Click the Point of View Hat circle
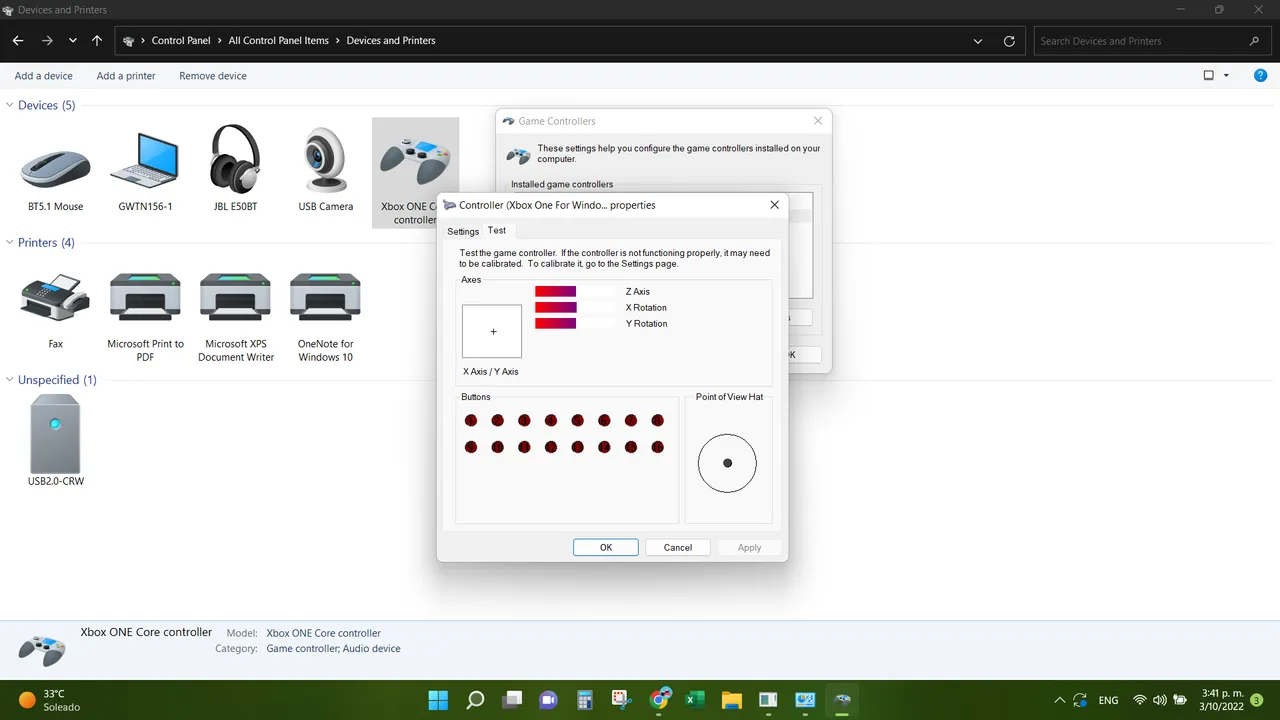1280x720 pixels. coord(727,463)
